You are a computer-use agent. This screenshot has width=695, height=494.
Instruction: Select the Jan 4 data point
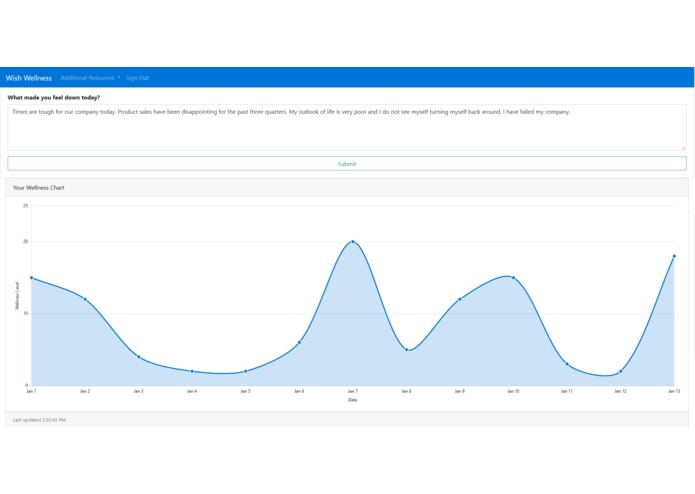(x=192, y=371)
